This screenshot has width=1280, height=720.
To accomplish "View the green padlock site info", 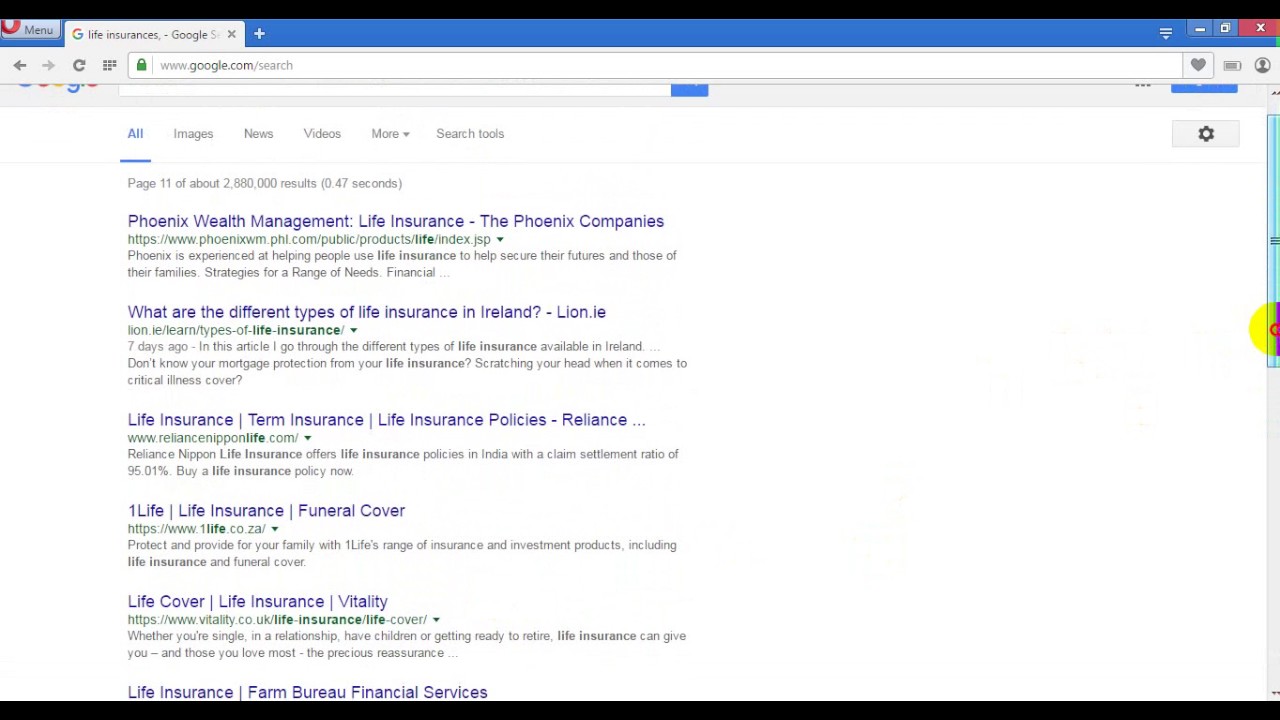I will tap(142, 65).
